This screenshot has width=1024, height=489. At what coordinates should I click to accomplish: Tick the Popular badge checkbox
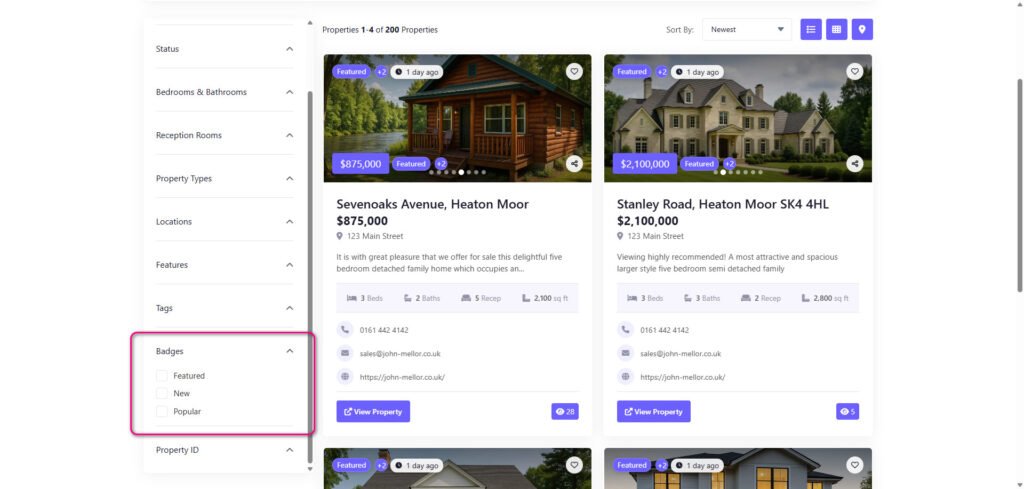[x=162, y=411]
